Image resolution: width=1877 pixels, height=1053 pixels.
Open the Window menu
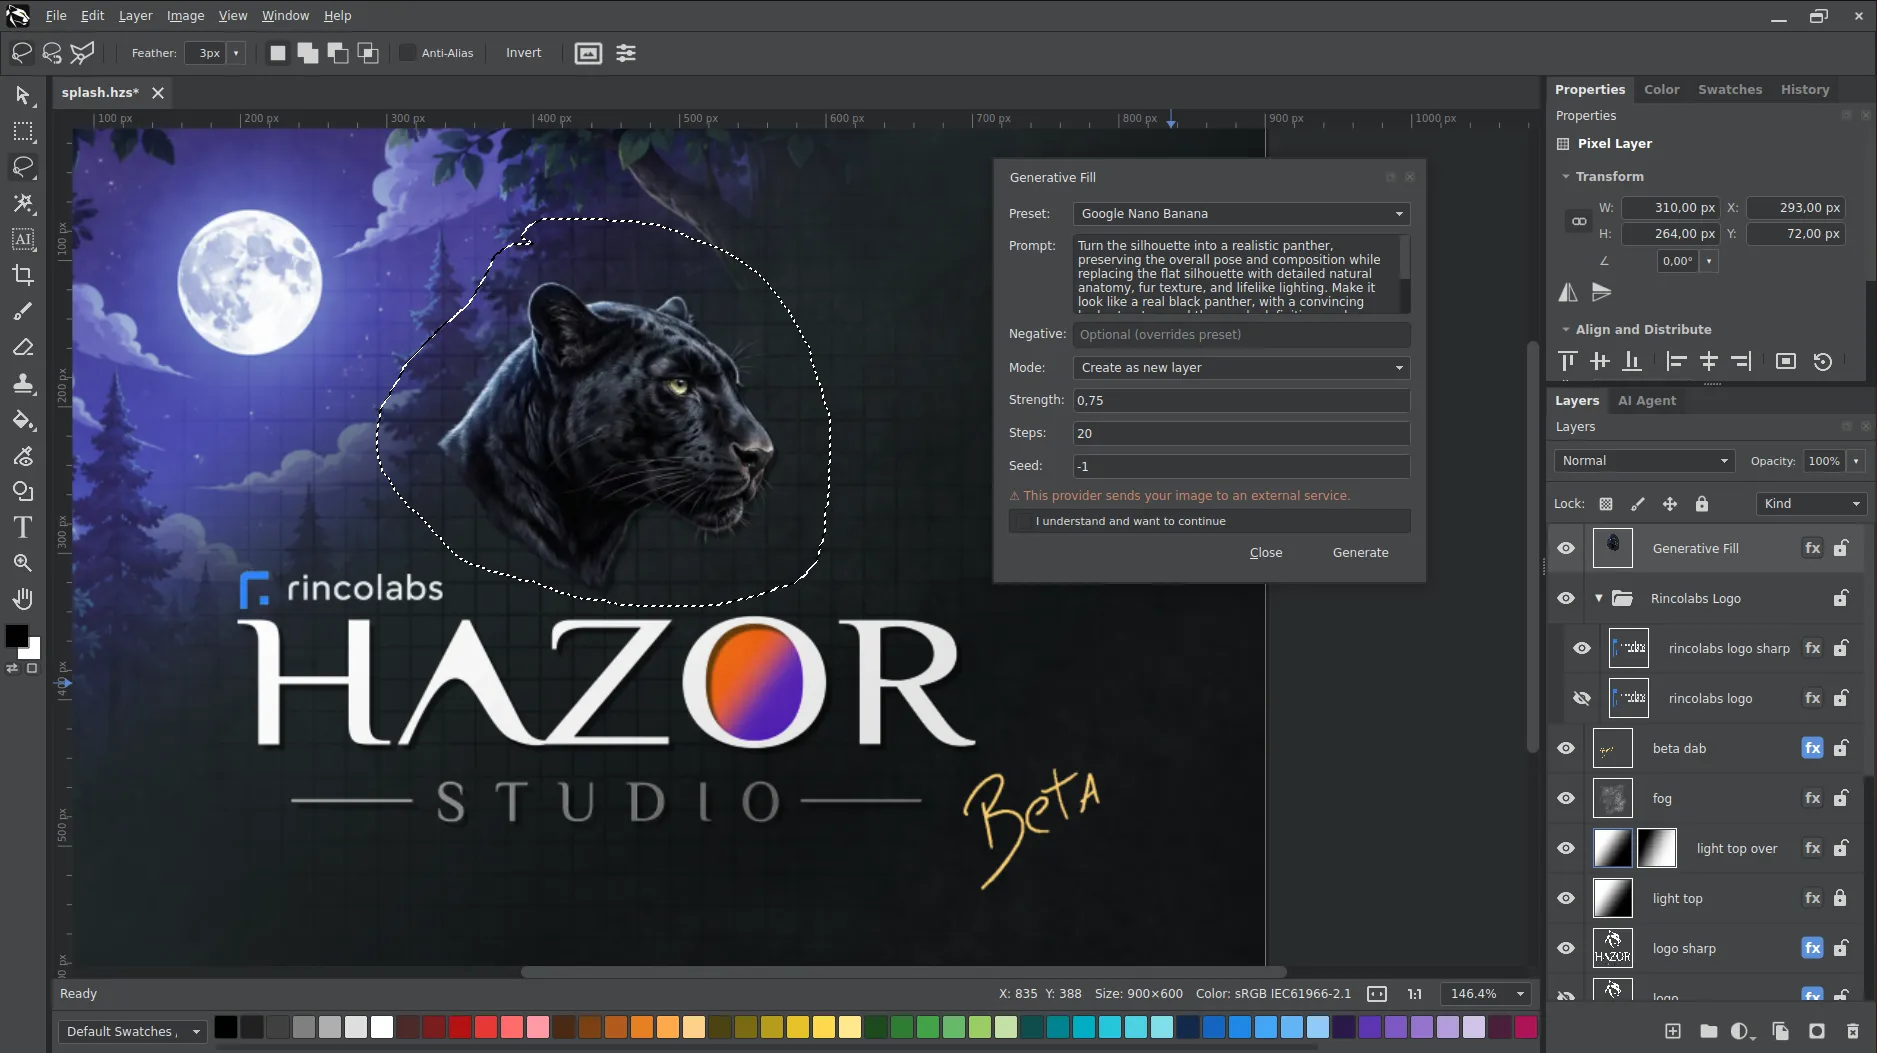[285, 16]
